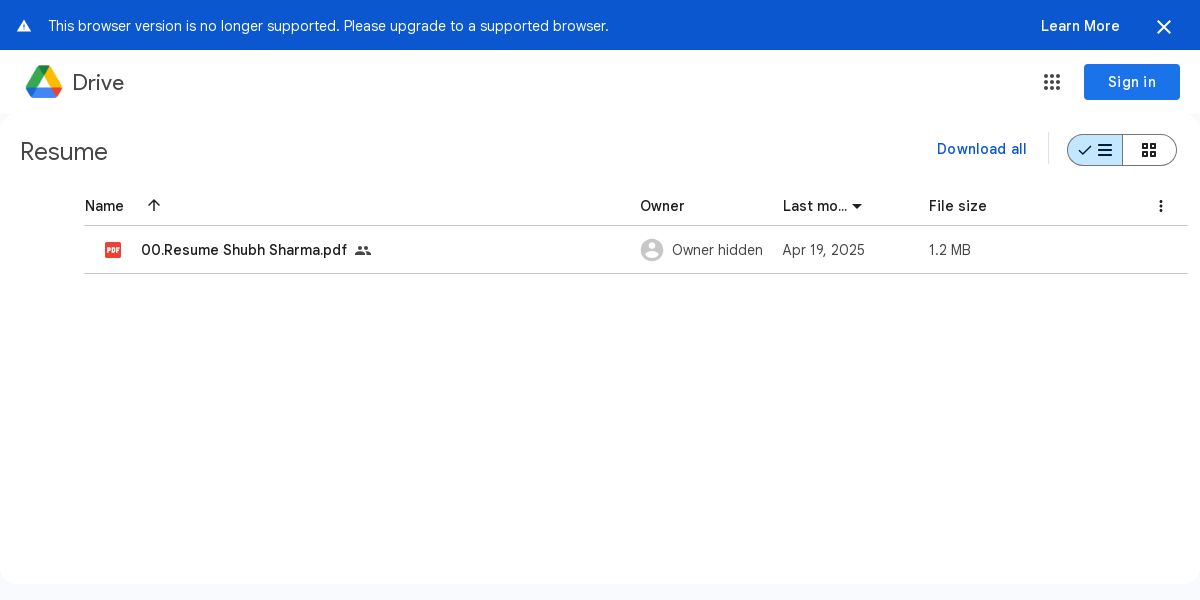Click the 1.2 MB file size cell

[x=950, y=250]
